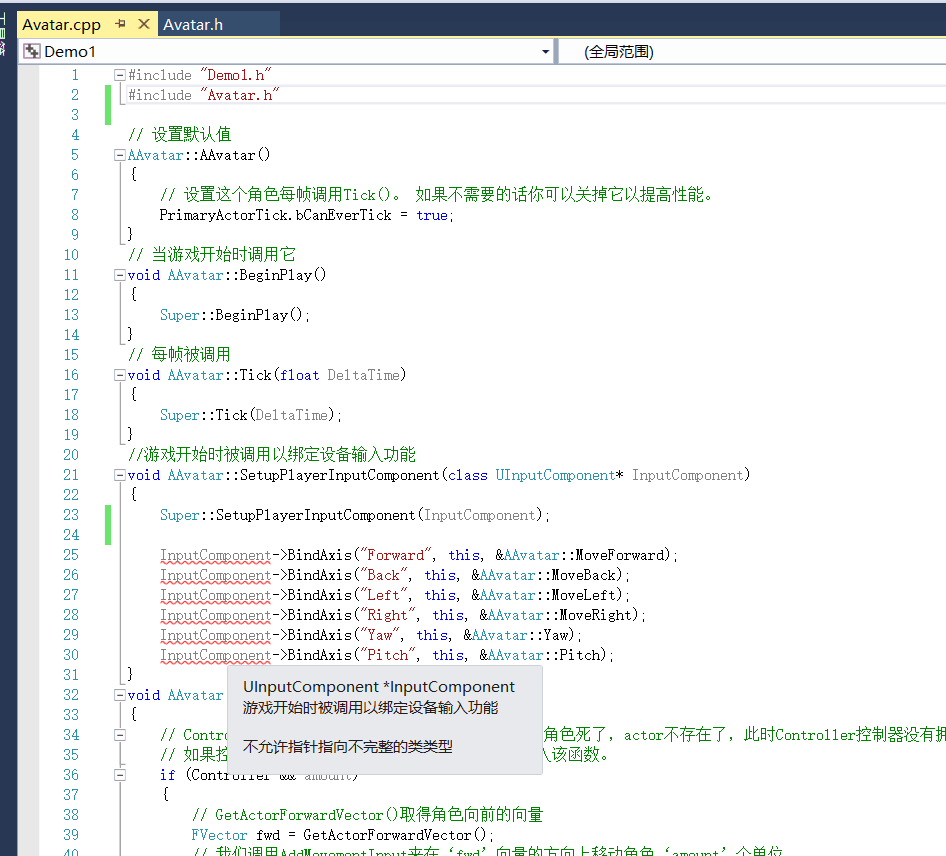Click the "Yaw" string on line 29

380,635
